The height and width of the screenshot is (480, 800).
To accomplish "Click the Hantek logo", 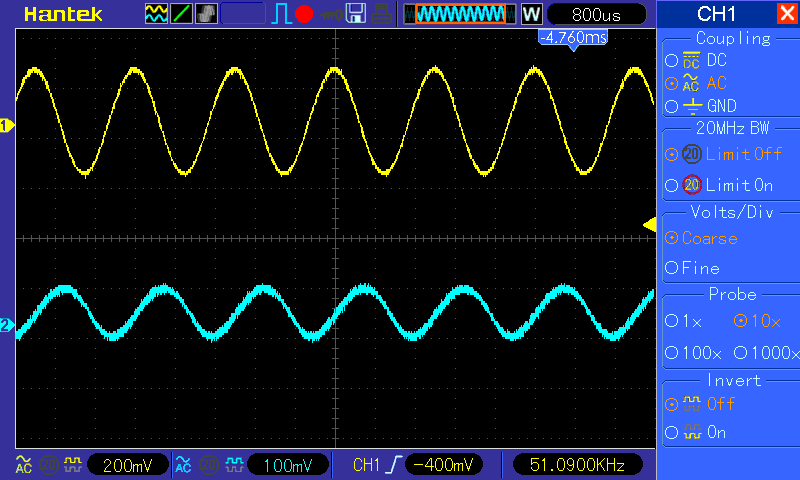I will pos(63,14).
